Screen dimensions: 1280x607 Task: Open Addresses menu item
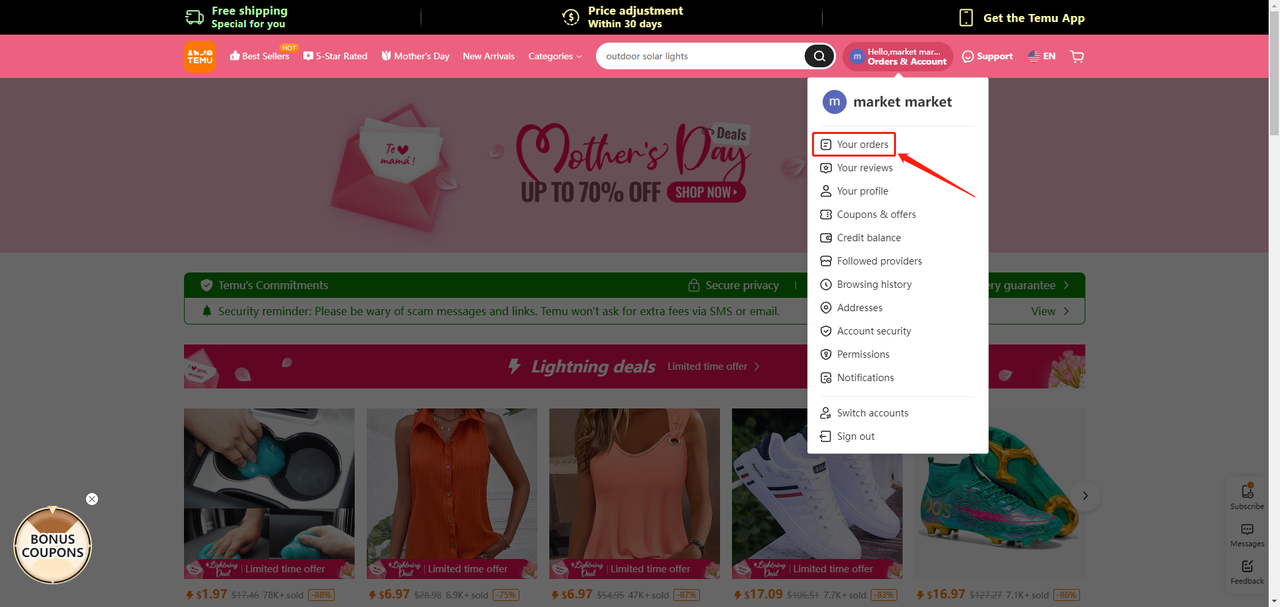[851, 308]
